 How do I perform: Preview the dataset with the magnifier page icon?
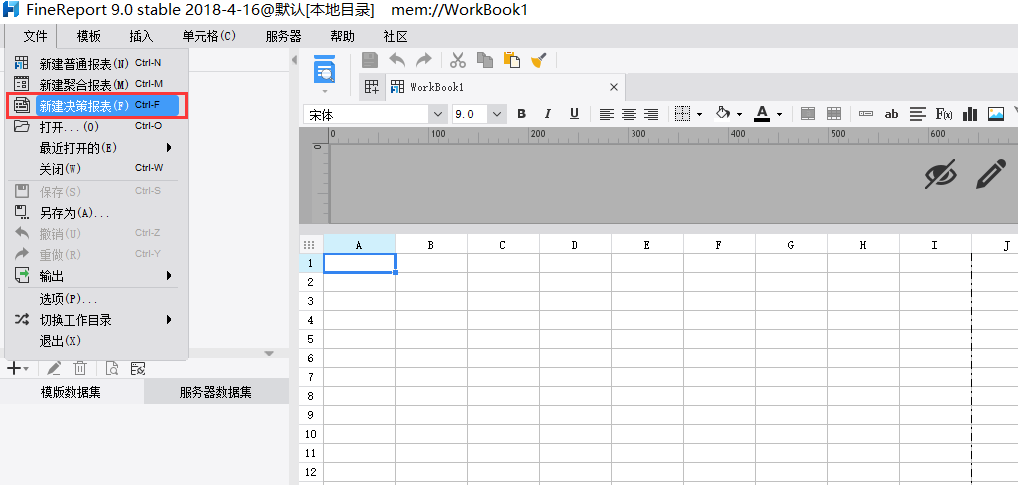tap(112, 369)
